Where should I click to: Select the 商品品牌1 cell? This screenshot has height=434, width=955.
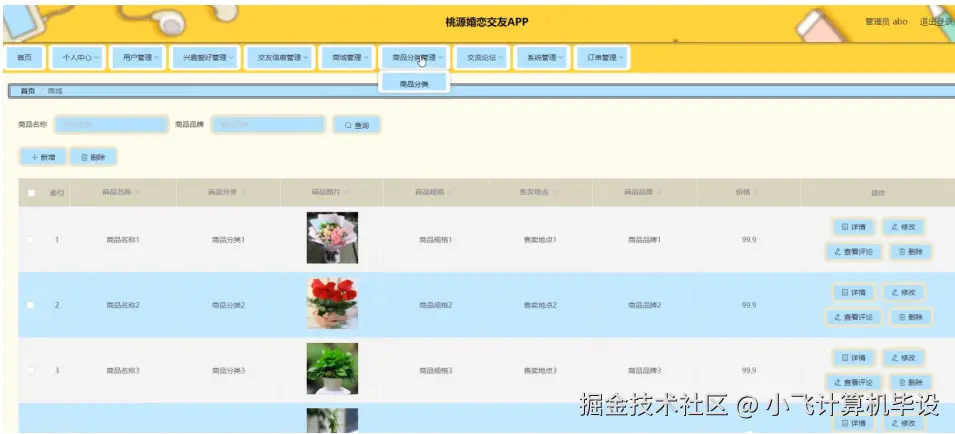pos(644,240)
